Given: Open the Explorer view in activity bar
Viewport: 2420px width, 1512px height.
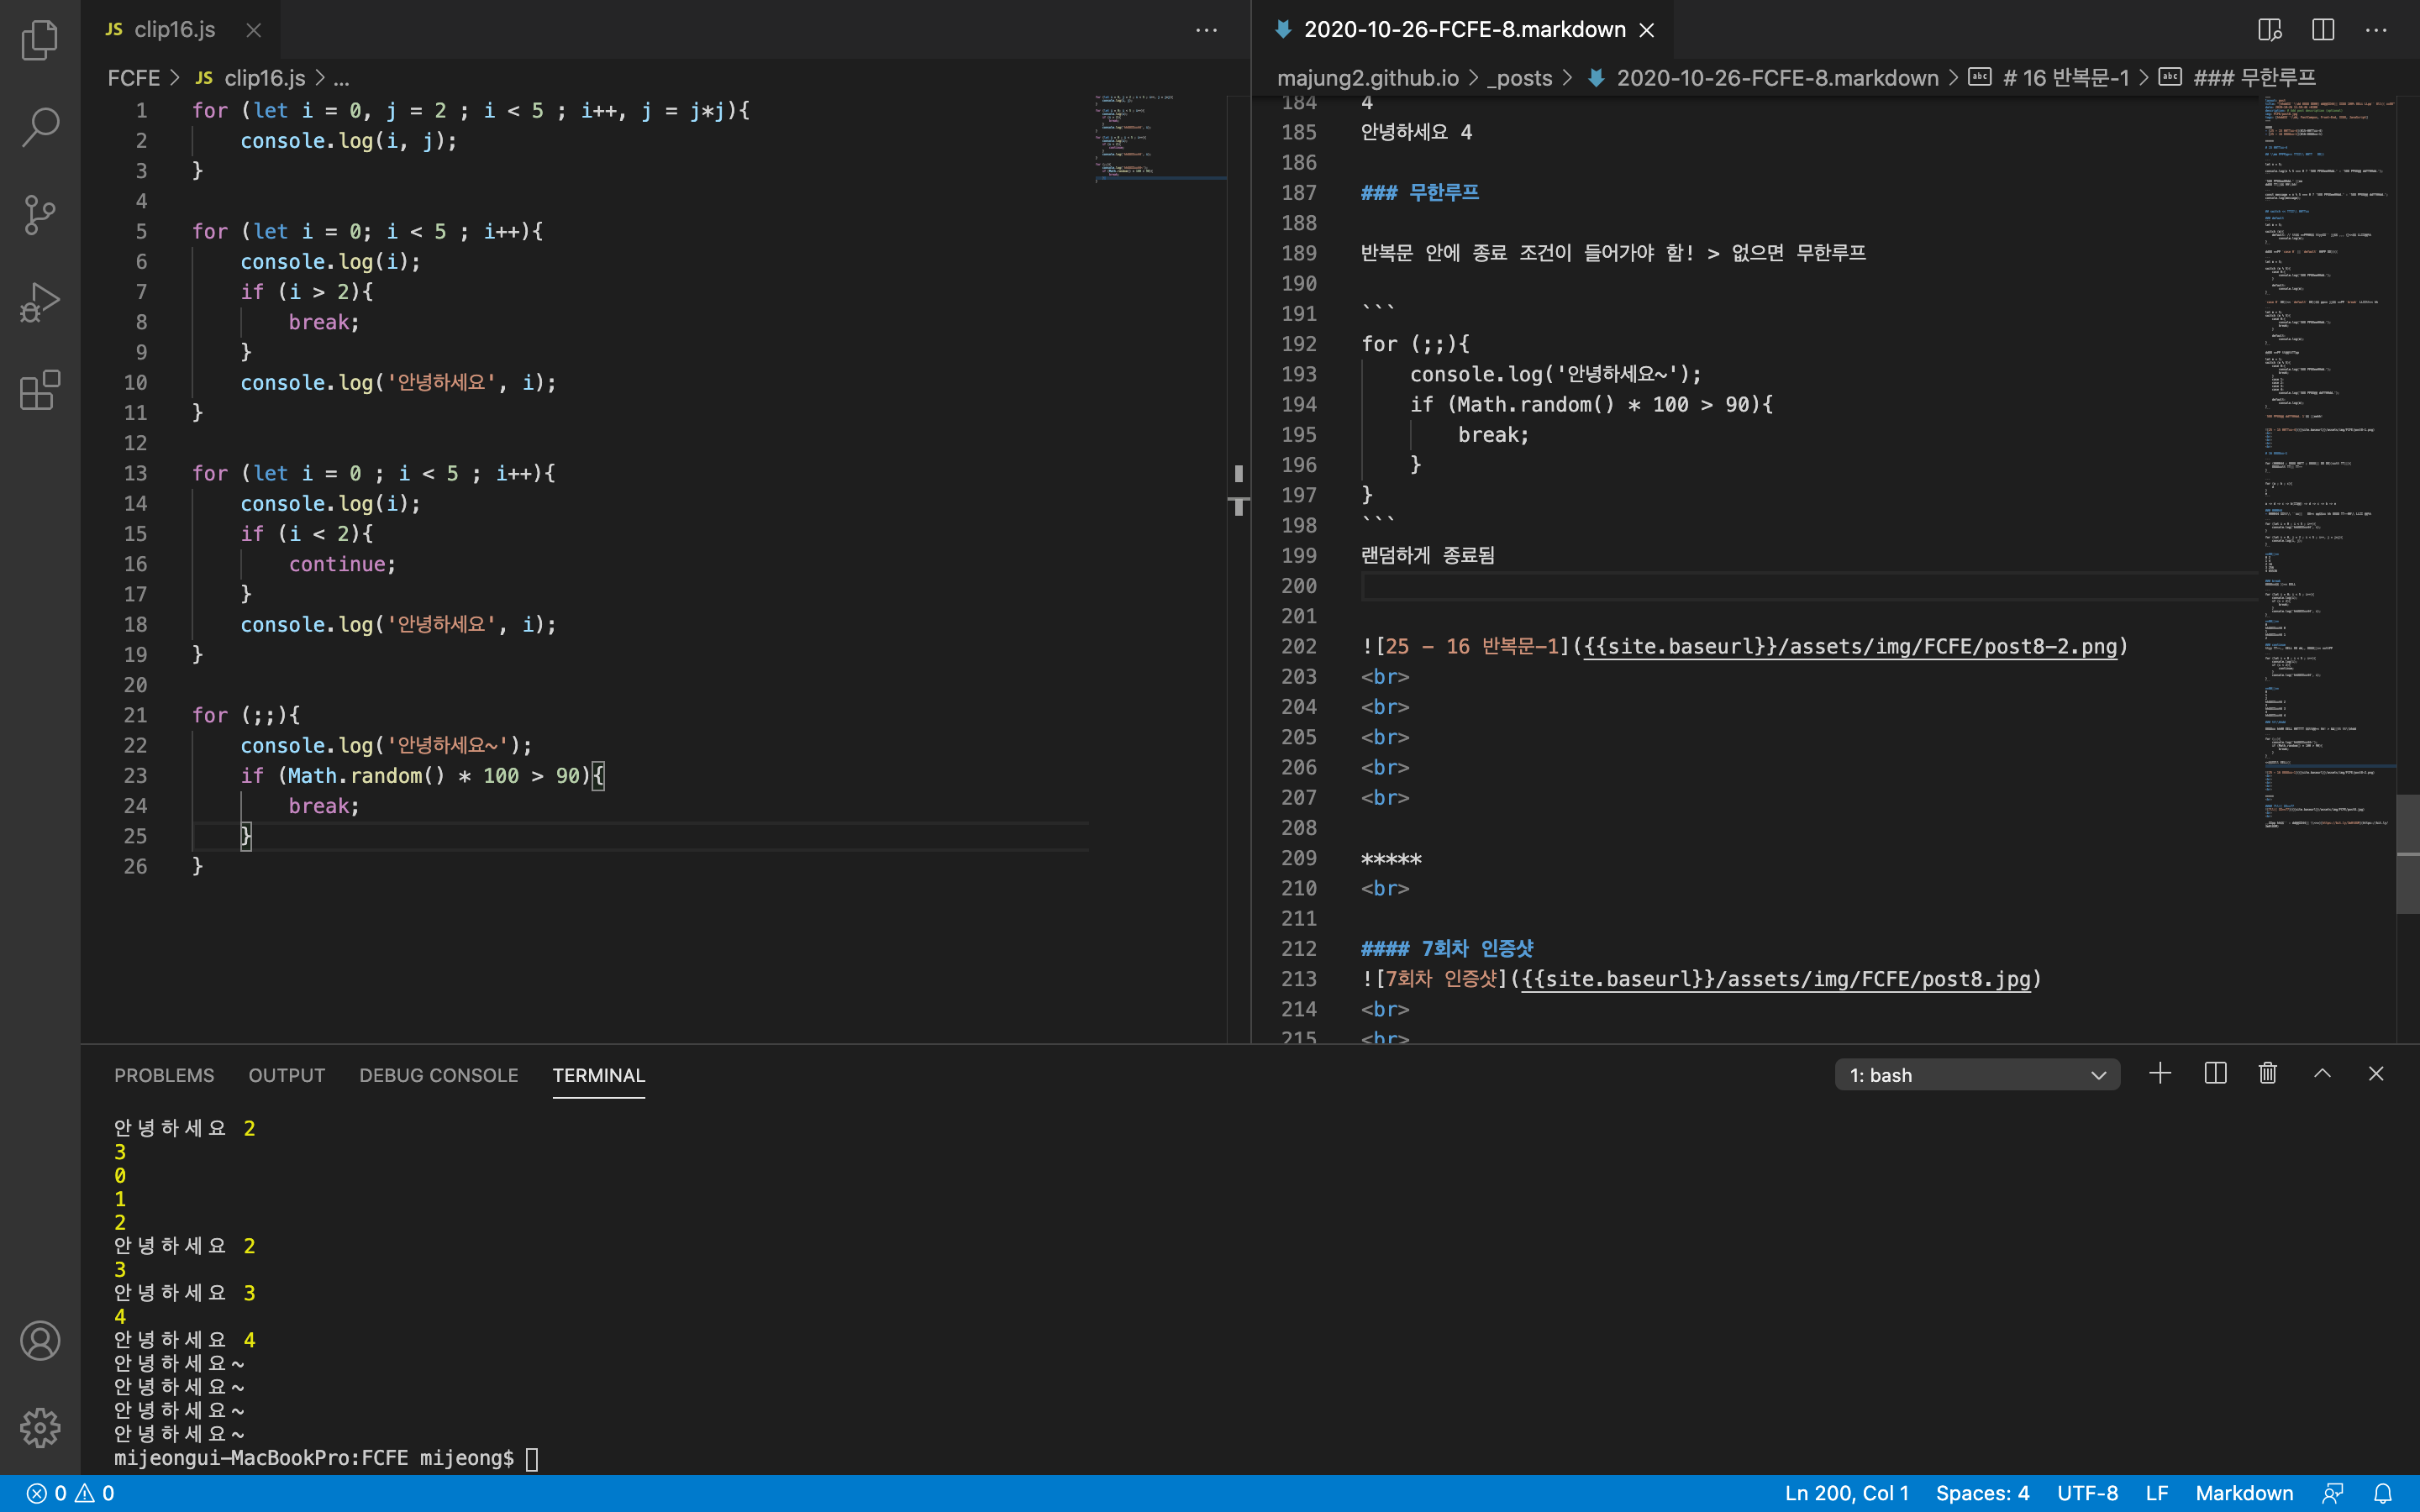Looking at the screenshot, I should [x=40, y=40].
